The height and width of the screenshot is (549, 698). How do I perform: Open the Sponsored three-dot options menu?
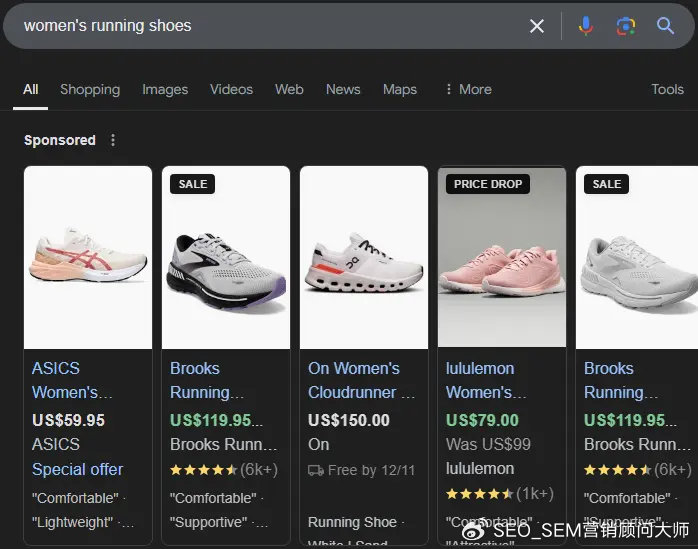click(x=113, y=140)
